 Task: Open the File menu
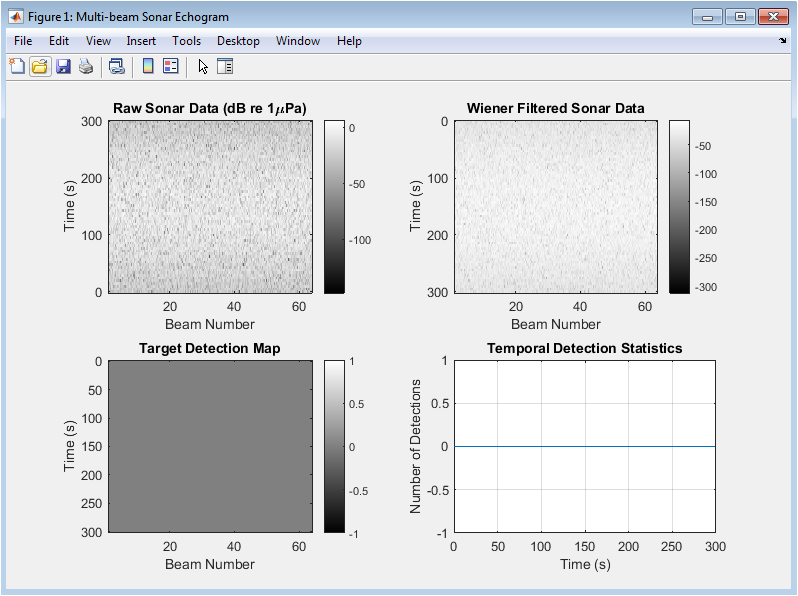point(23,41)
